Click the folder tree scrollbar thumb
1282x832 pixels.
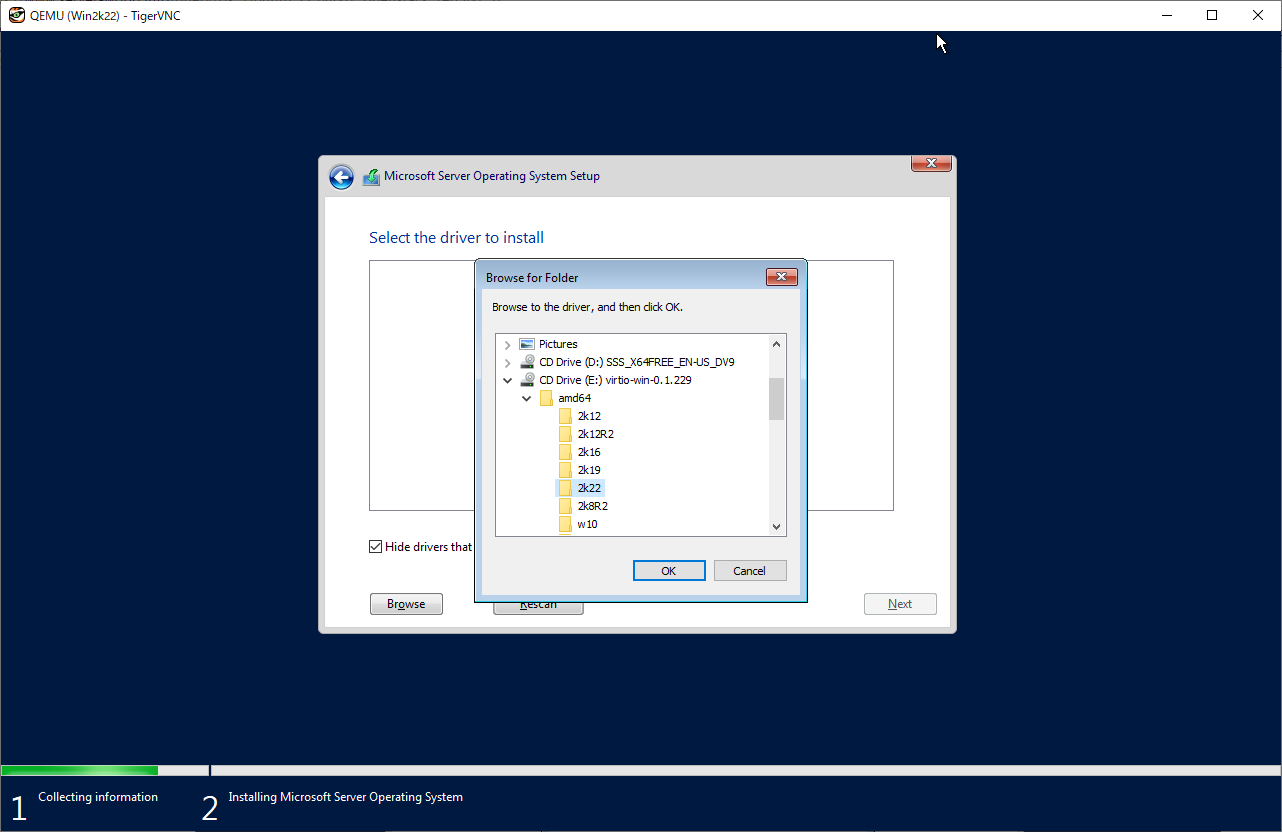pyautogui.click(x=776, y=398)
